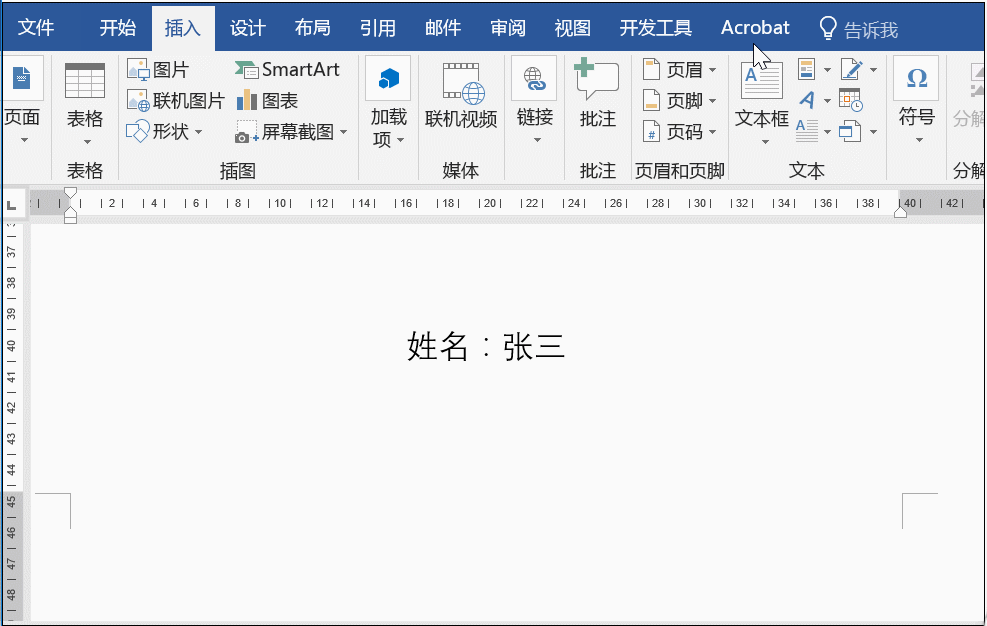Select the 插入 Insert tab
Viewport: 987px width, 626px height.
pyautogui.click(x=183, y=28)
